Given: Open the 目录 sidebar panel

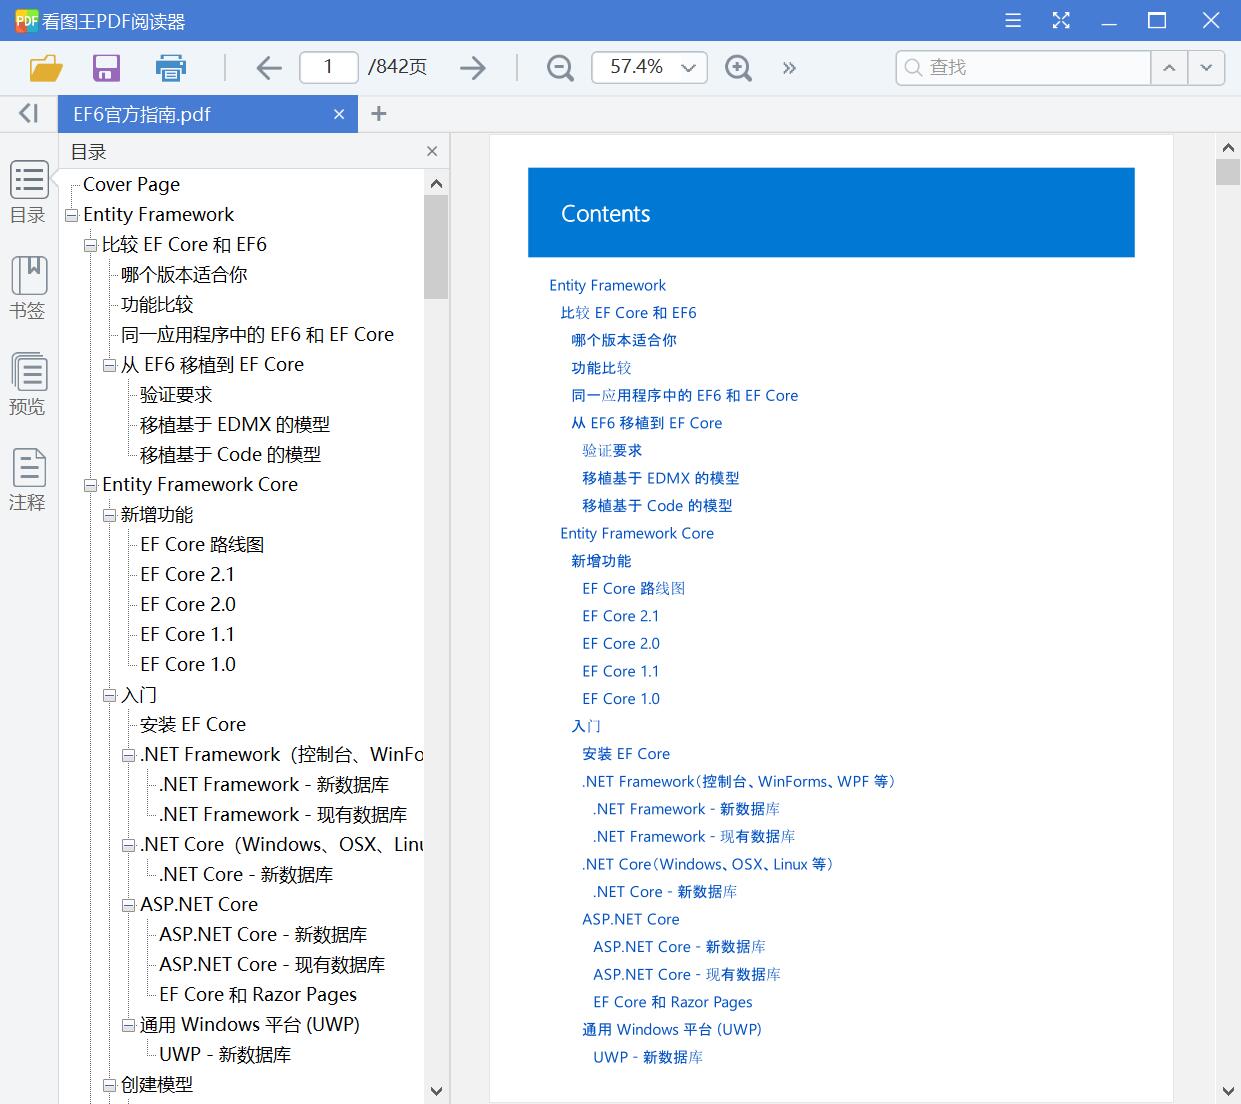Looking at the screenshot, I should (28, 192).
